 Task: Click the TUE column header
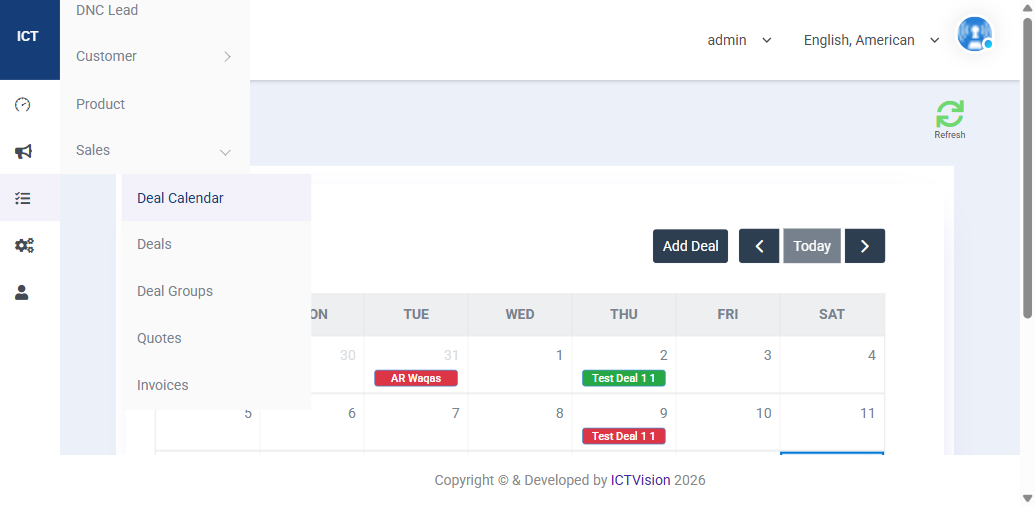coord(416,315)
